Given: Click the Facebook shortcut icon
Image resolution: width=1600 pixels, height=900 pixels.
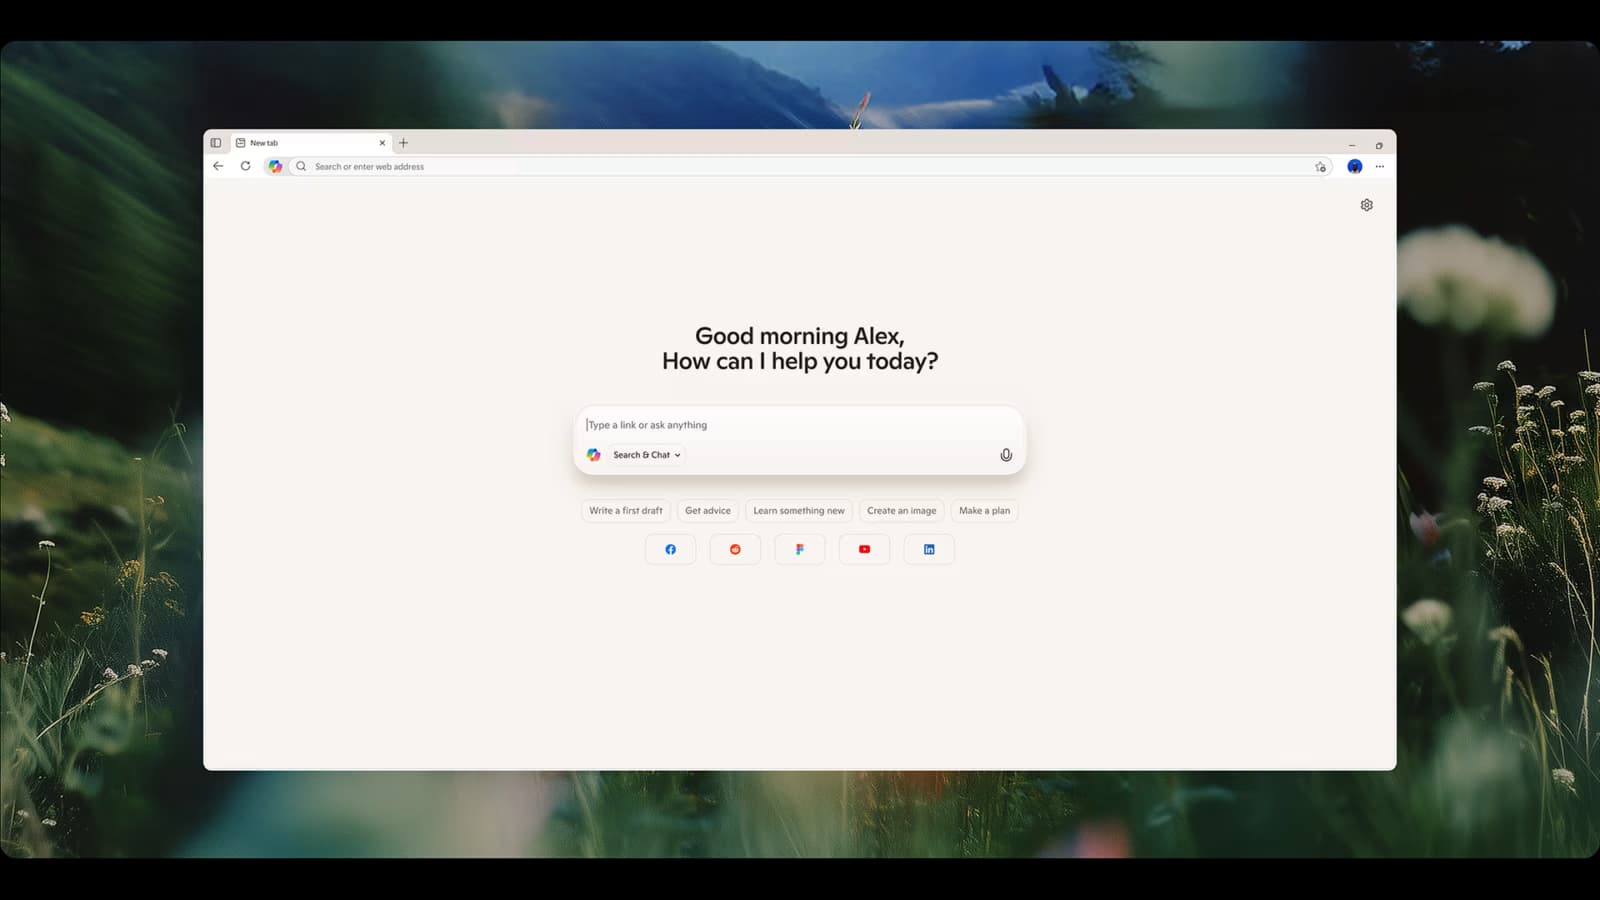Looking at the screenshot, I should 670,549.
